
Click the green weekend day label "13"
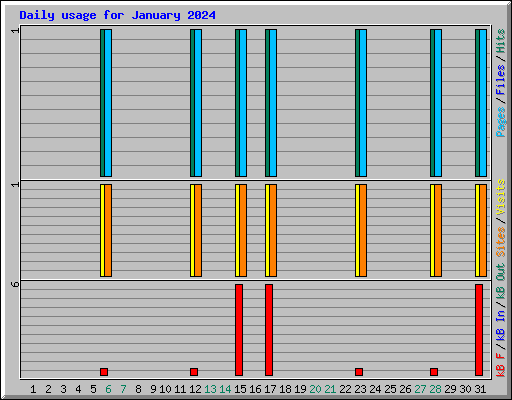pos(210,389)
